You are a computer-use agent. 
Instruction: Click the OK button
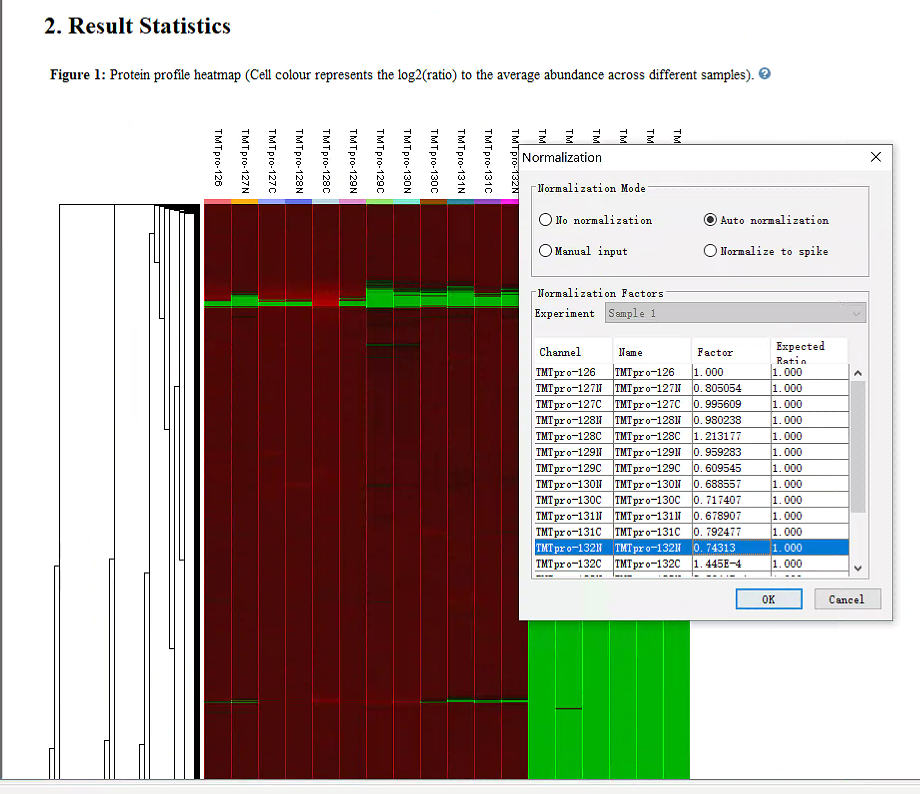768,599
